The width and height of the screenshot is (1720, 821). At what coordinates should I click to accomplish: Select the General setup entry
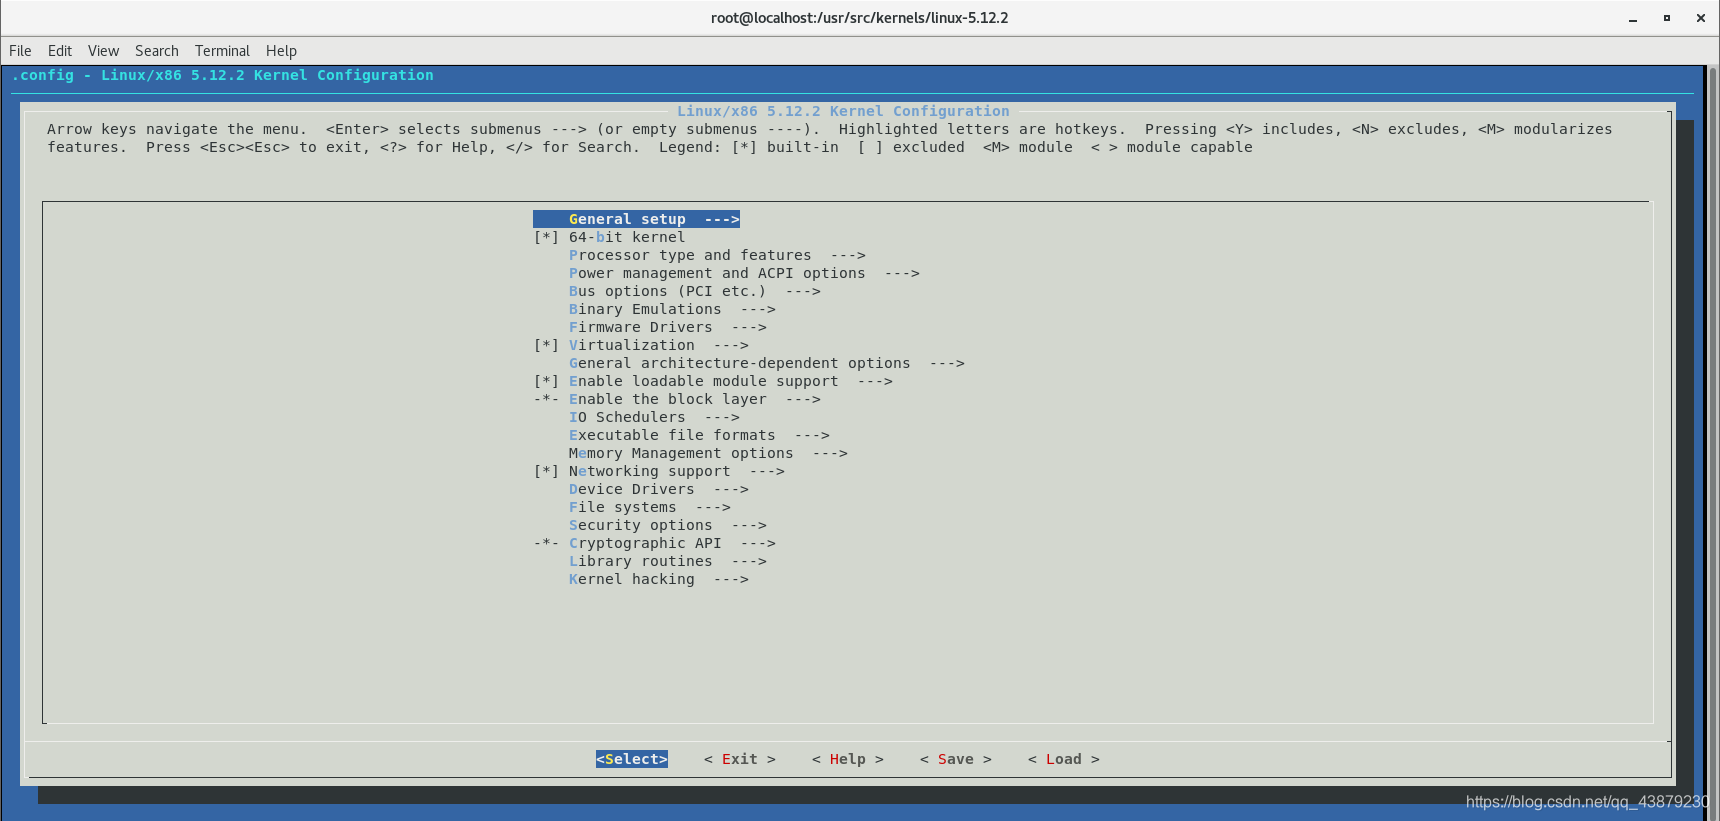pyautogui.click(x=637, y=219)
